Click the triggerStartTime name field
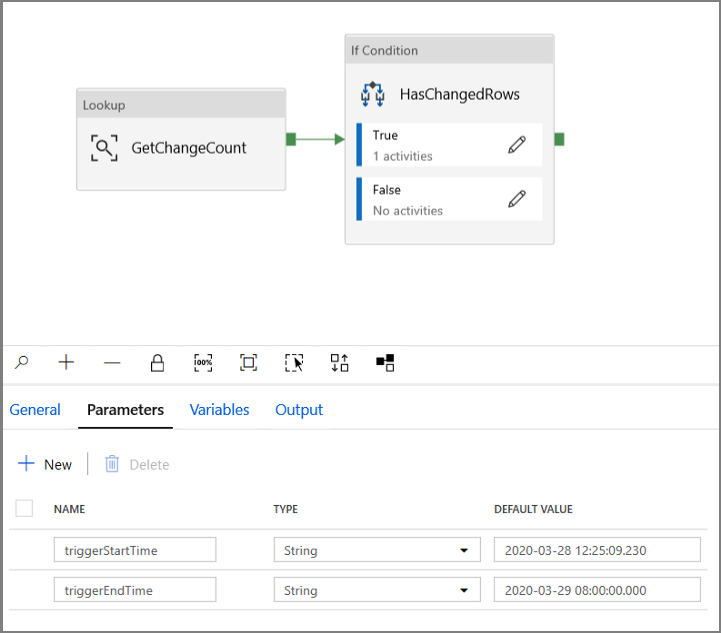Image resolution: width=721 pixels, height=633 pixels. coord(134,550)
